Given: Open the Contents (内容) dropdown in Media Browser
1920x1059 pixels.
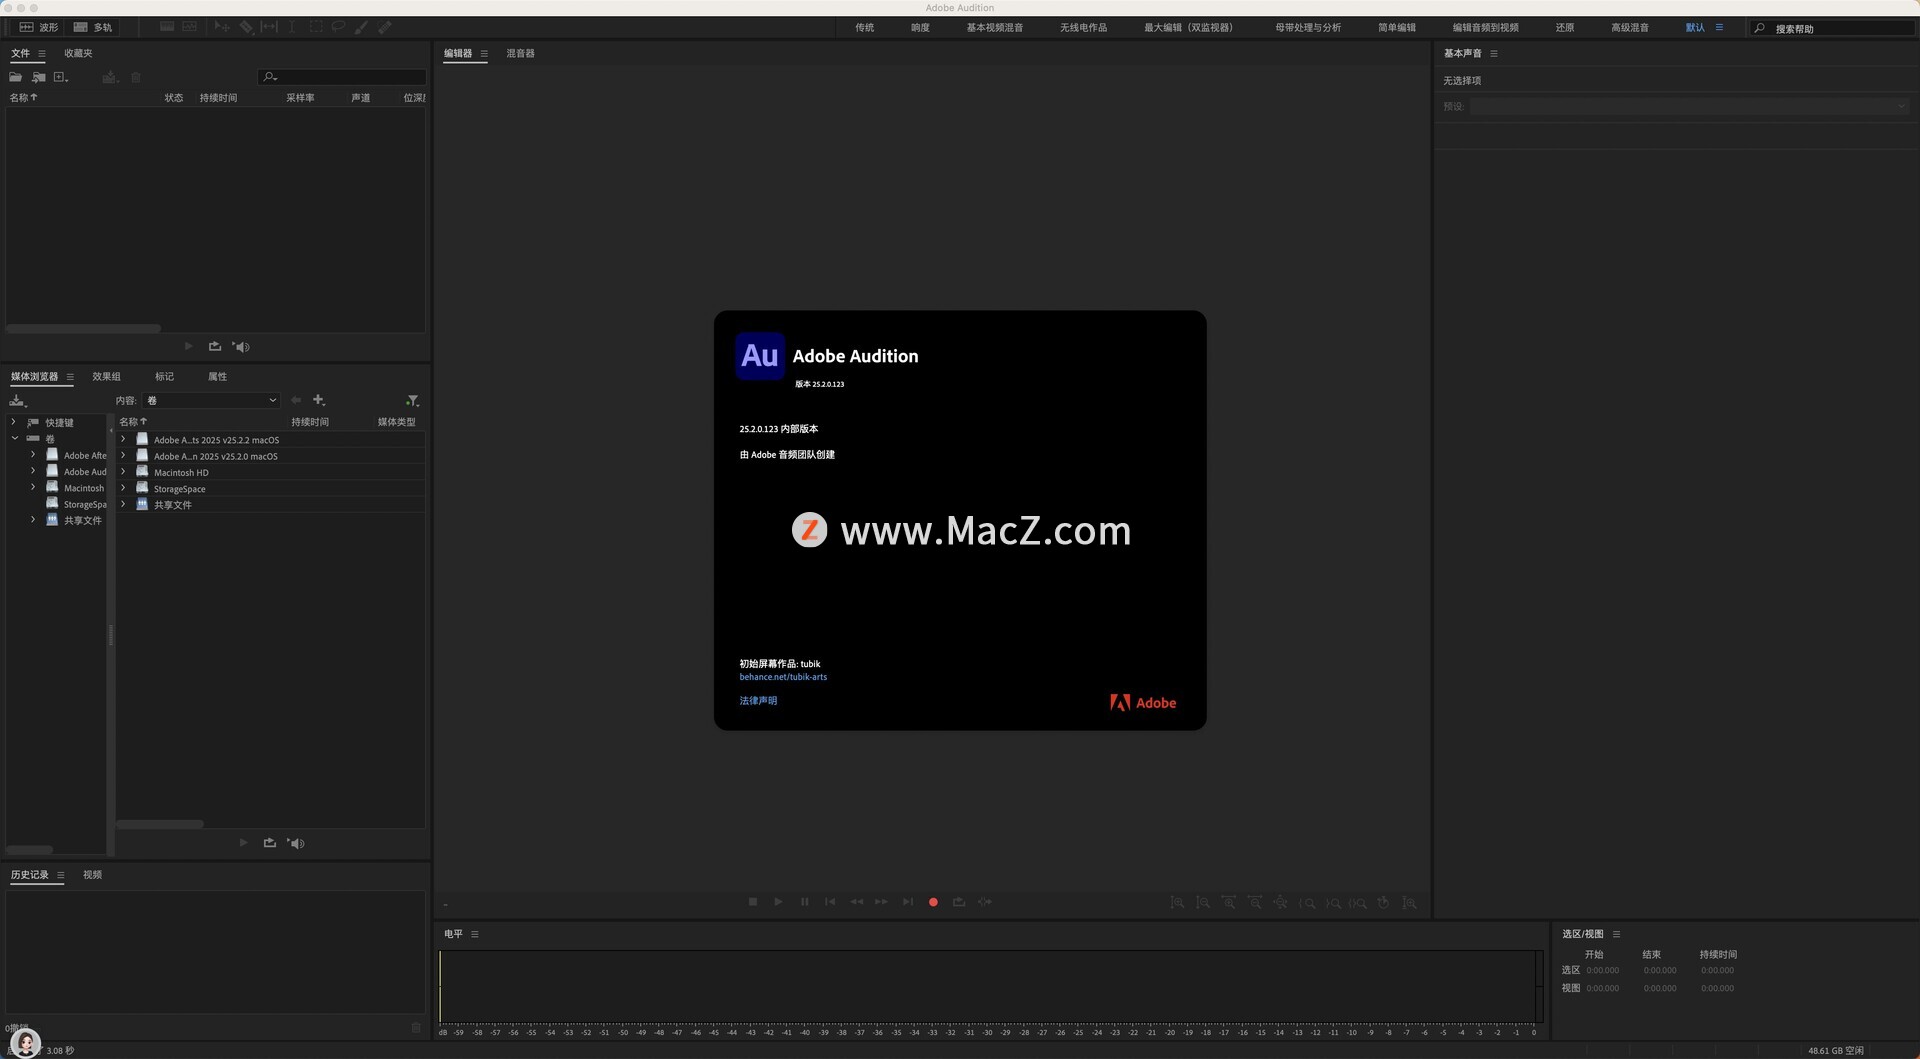Looking at the screenshot, I should coord(211,400).
